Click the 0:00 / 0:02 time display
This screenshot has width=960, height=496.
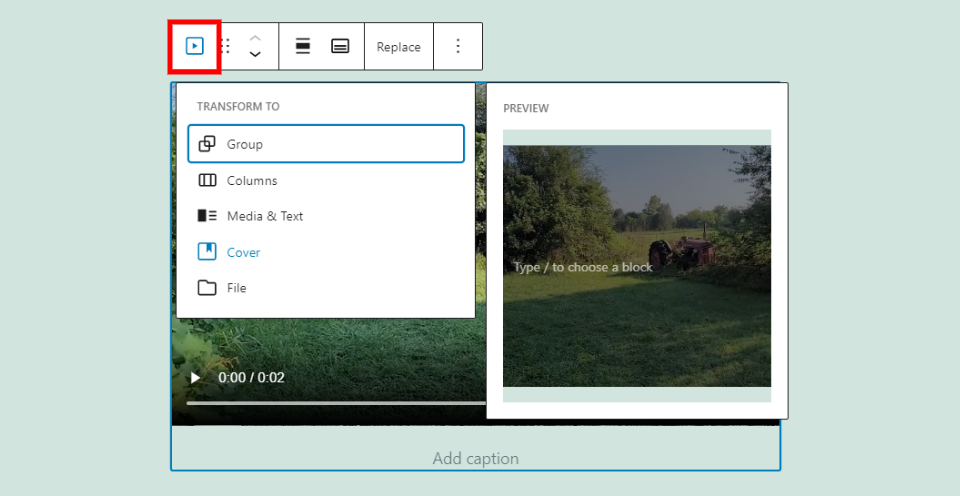[252, 378]
